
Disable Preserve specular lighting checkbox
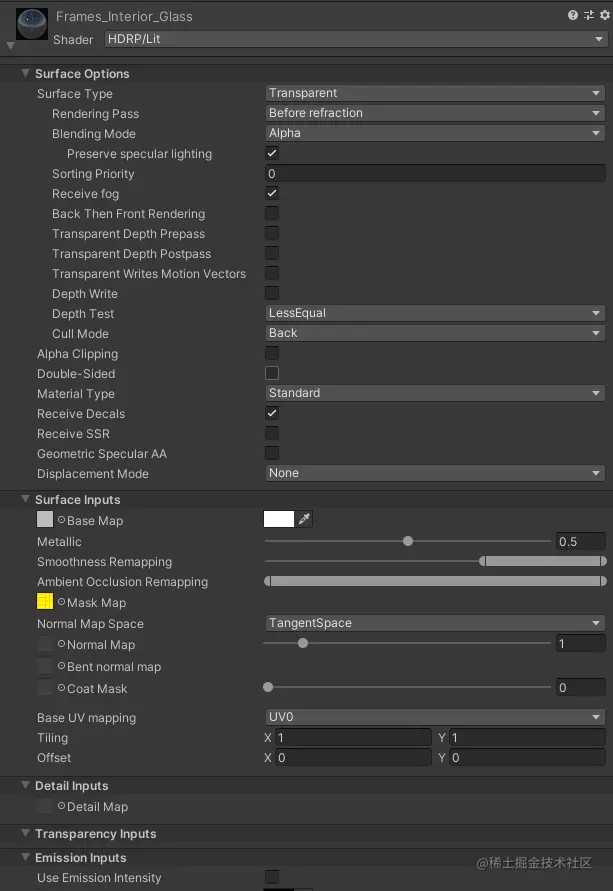pyautogui.click(x=272, y=153)
